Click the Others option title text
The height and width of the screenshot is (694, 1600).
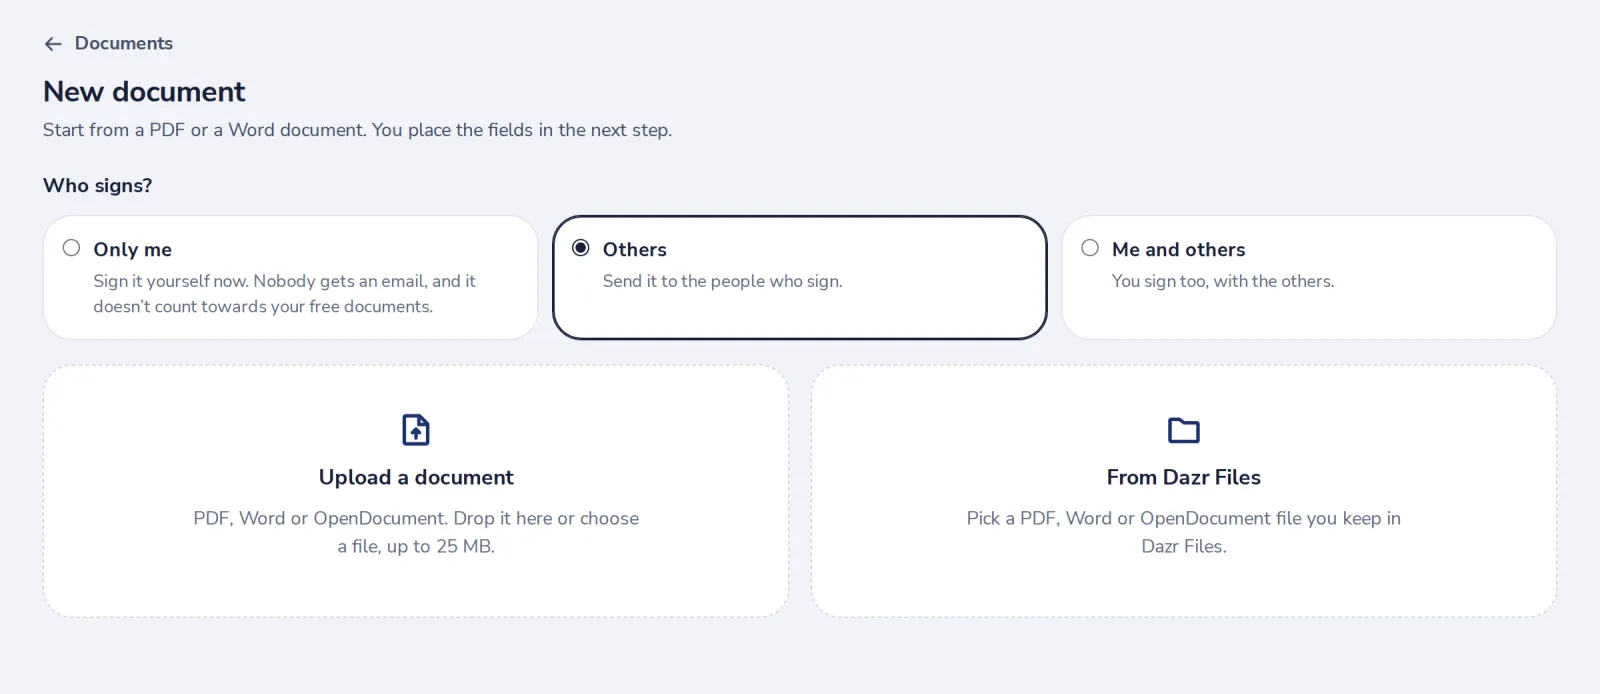tap(635, 250)
